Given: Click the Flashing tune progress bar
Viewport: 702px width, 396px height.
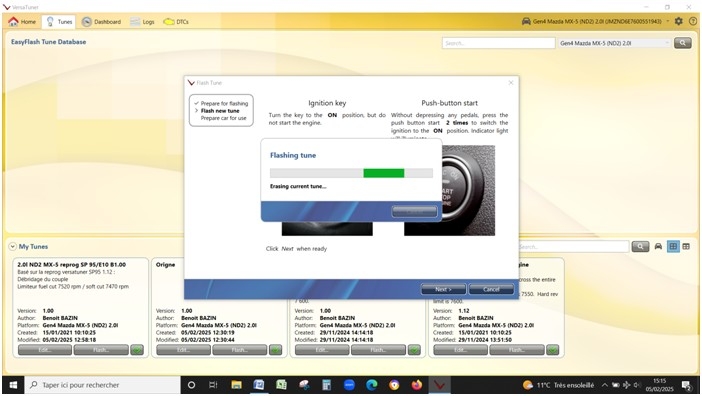Looking at the screenshot, I should point(351,173).
